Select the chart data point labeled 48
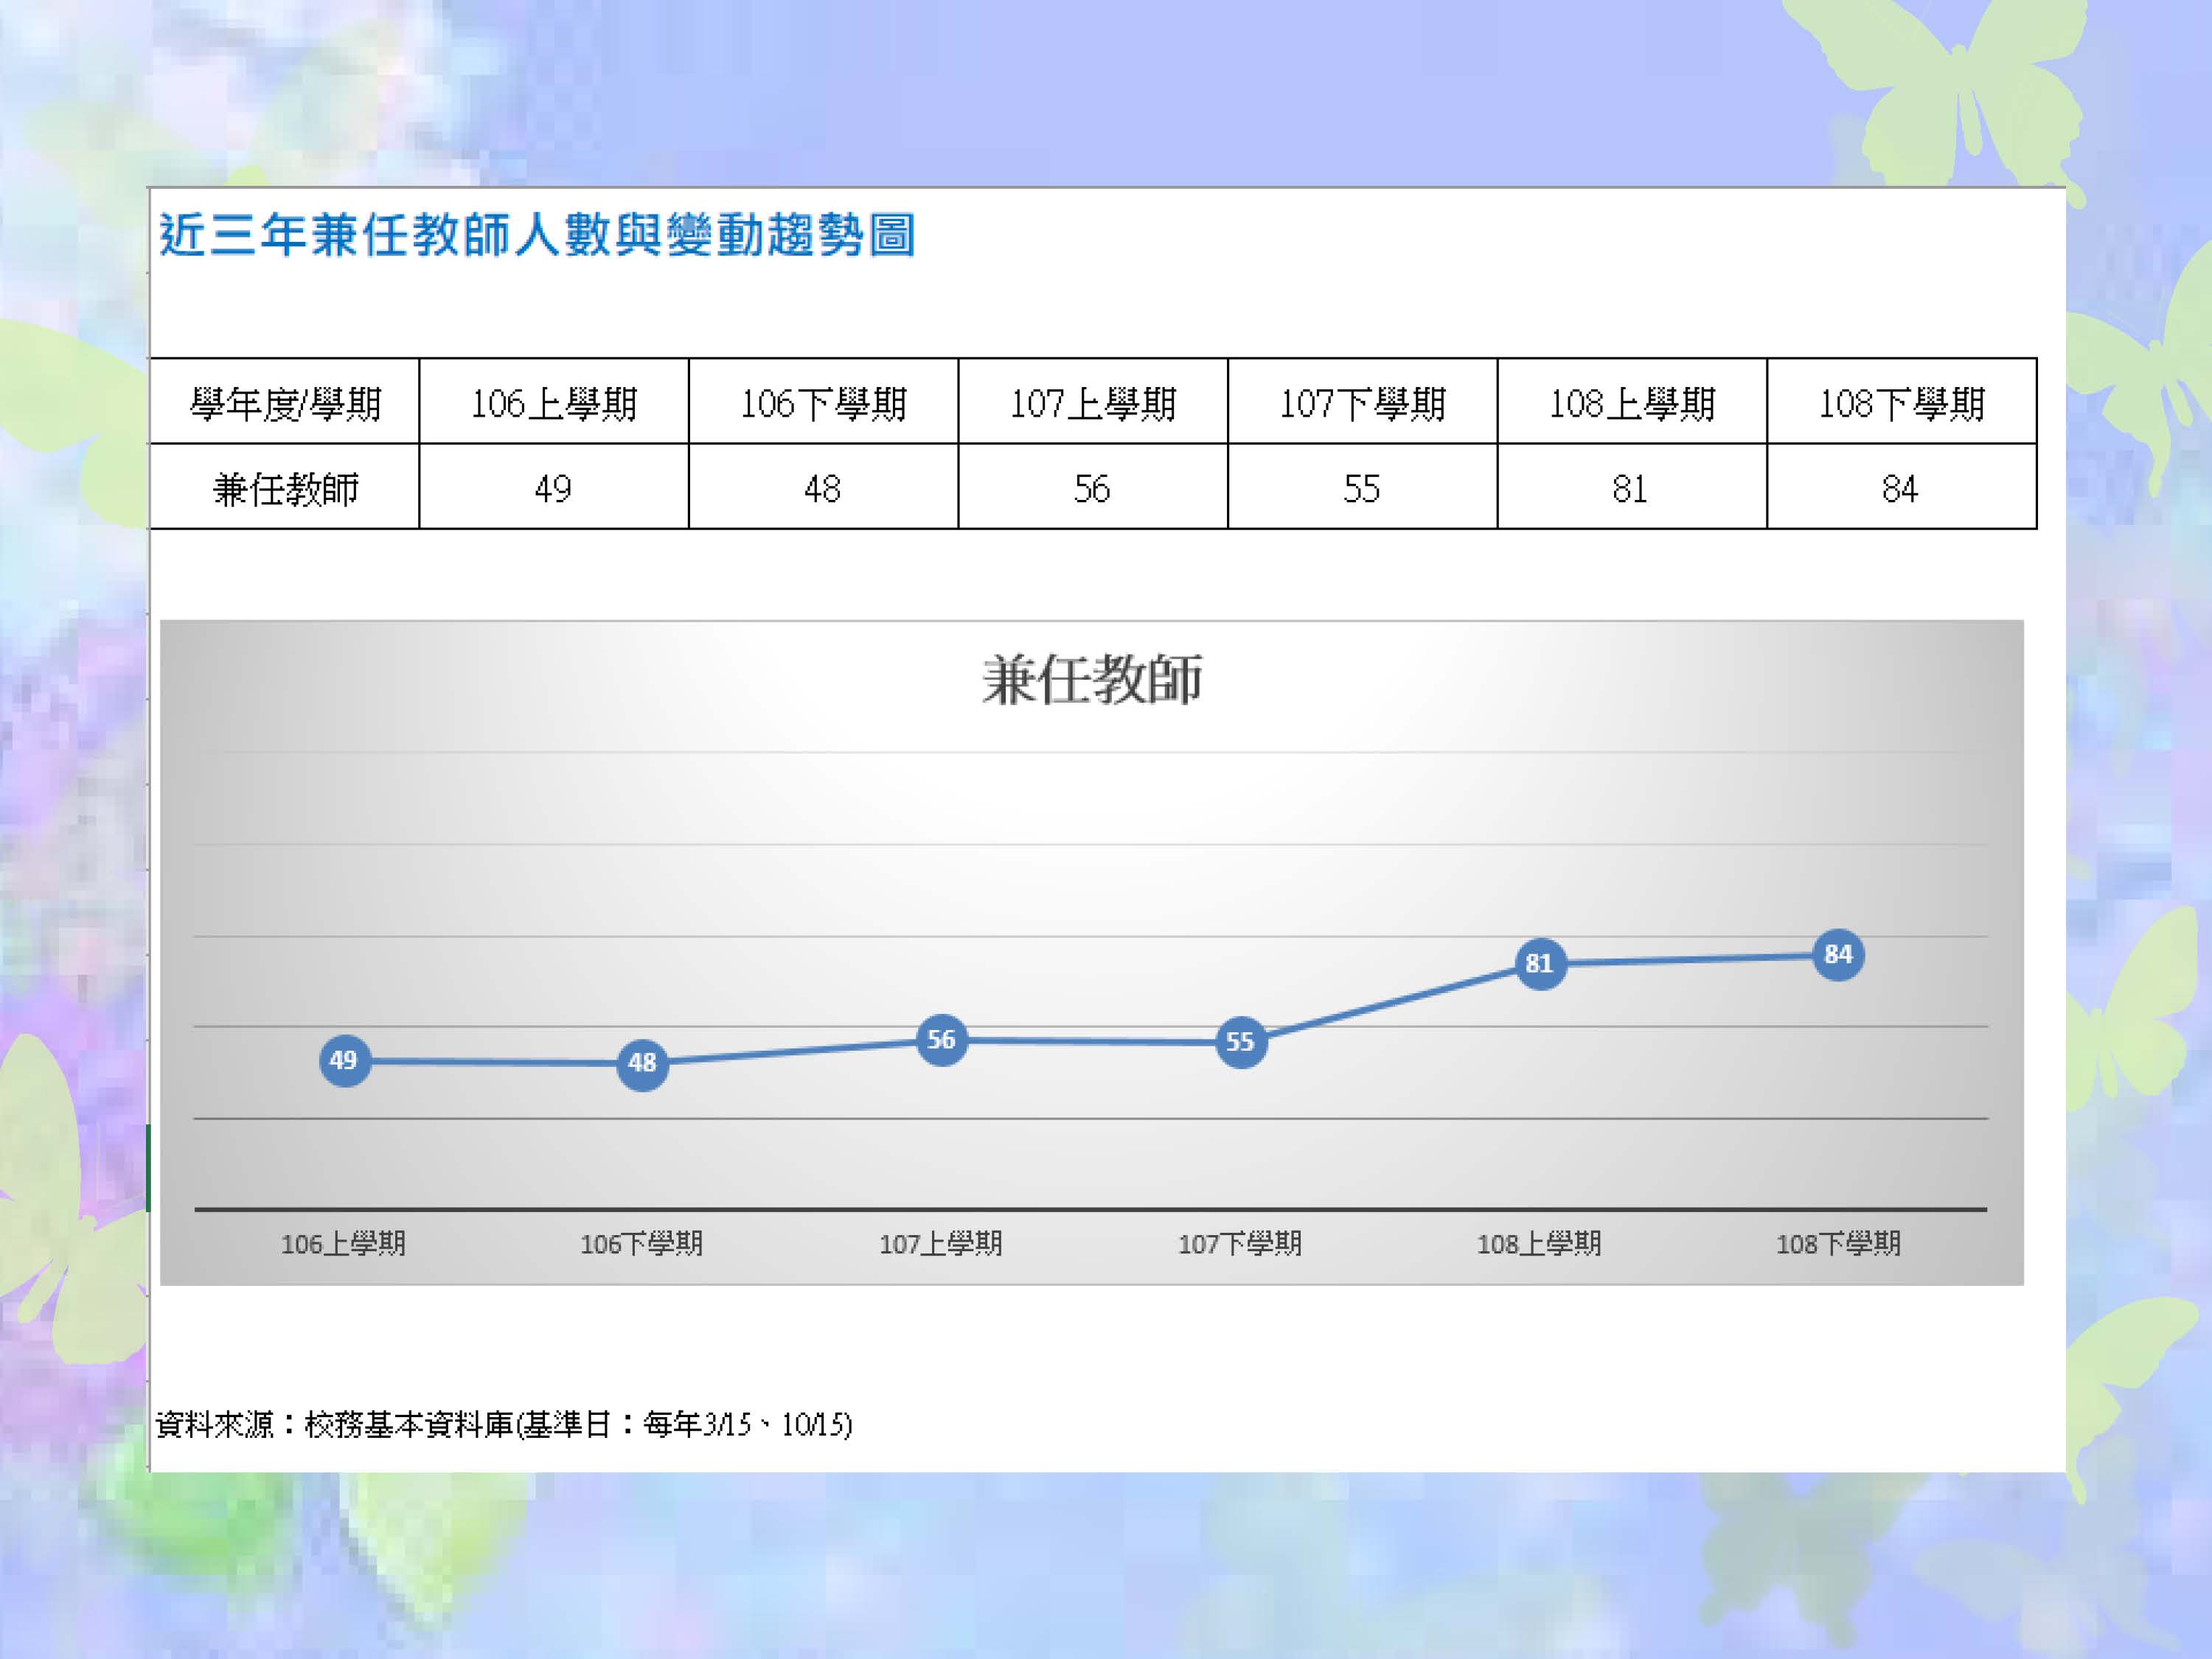2212x1659 pixels. pyautogui.click(x=642, y=1063)
